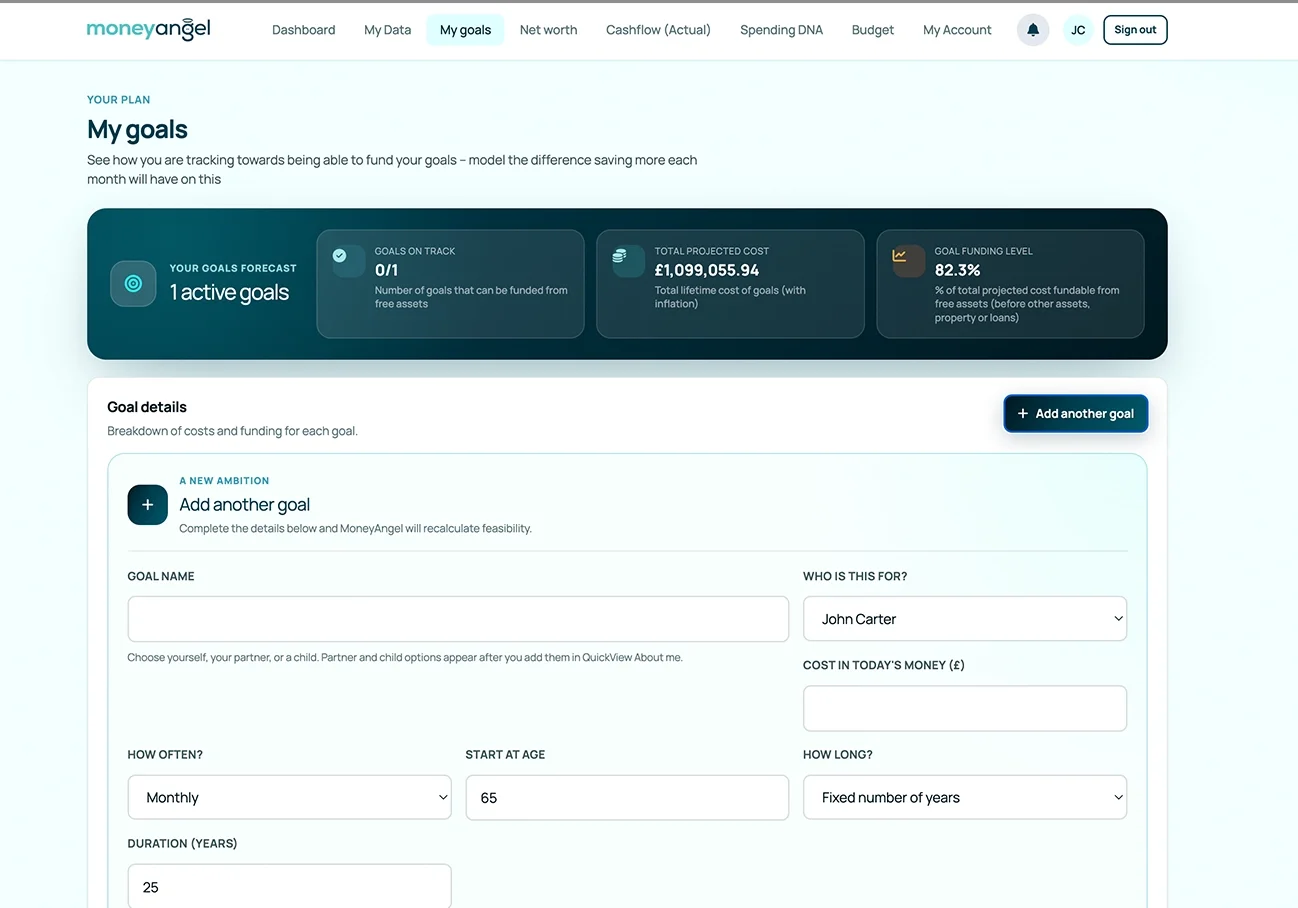This screenshot has height=908, width=1298.
Task: Click the coins icon on Total Projected Cost
Action: click(x=620, y=256)
